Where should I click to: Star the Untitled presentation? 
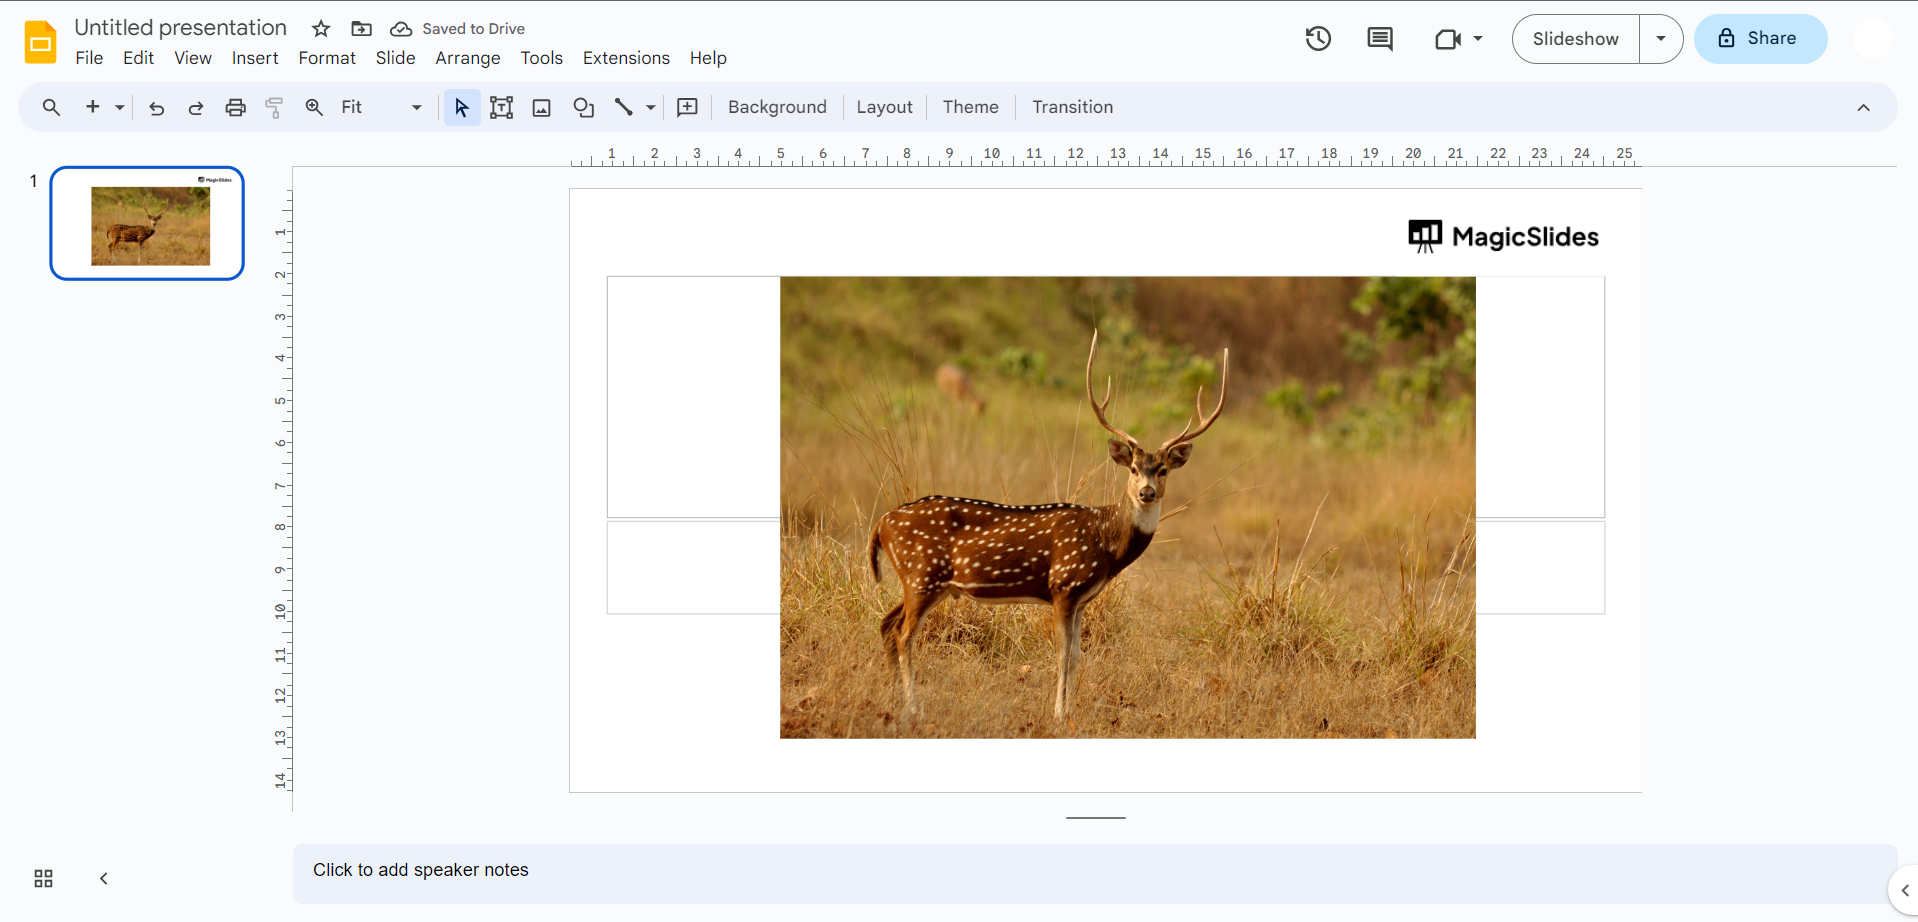[321, 29]
